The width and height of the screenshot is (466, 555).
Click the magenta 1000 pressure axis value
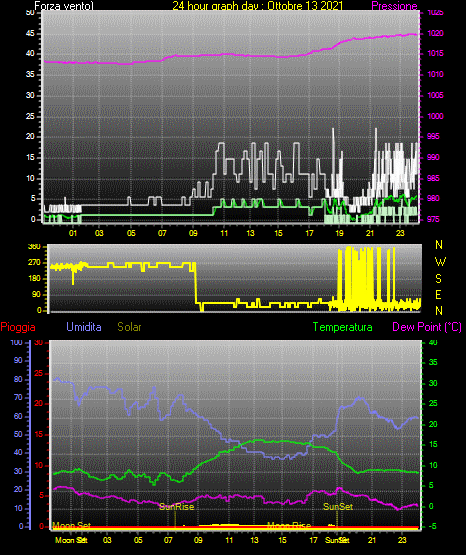pos(435,116)
